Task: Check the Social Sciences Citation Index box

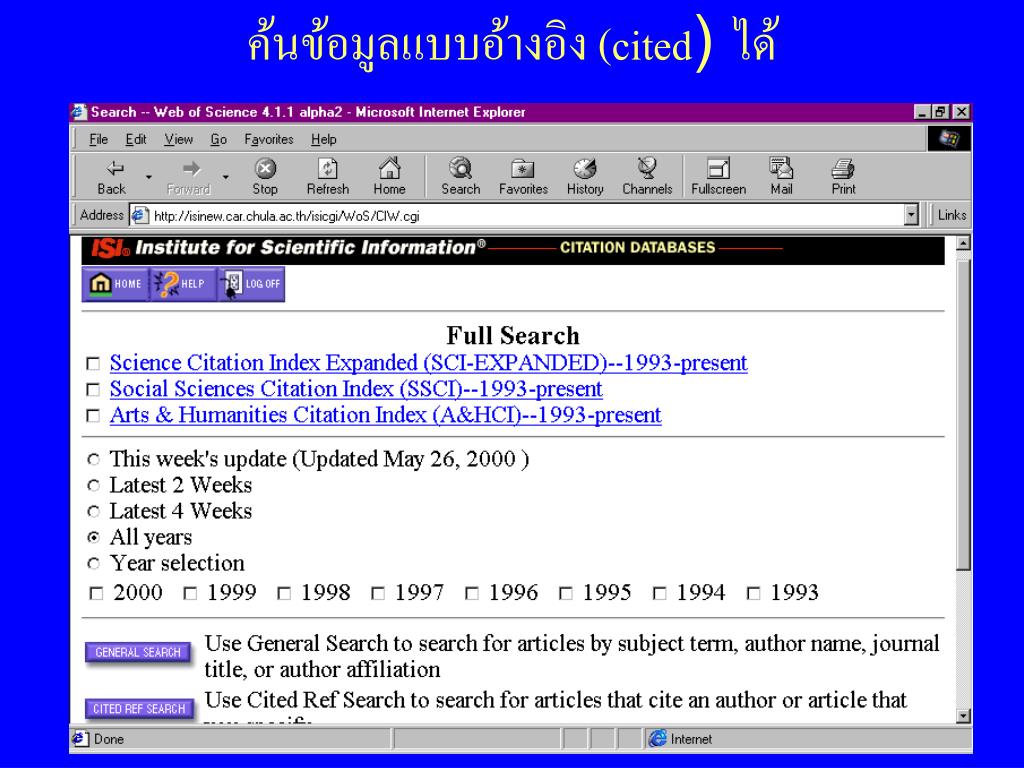Action: click(93, 390)
